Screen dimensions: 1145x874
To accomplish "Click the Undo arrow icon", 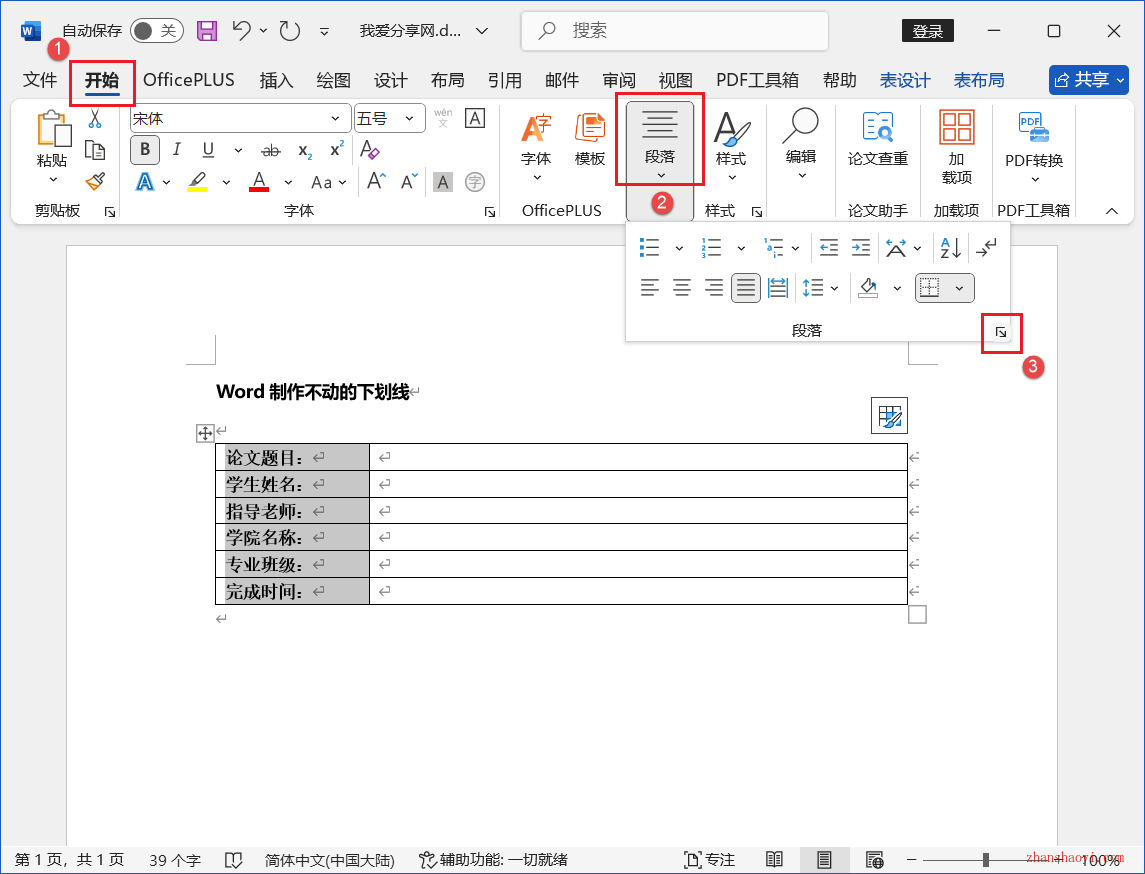I will coord(242,31).
